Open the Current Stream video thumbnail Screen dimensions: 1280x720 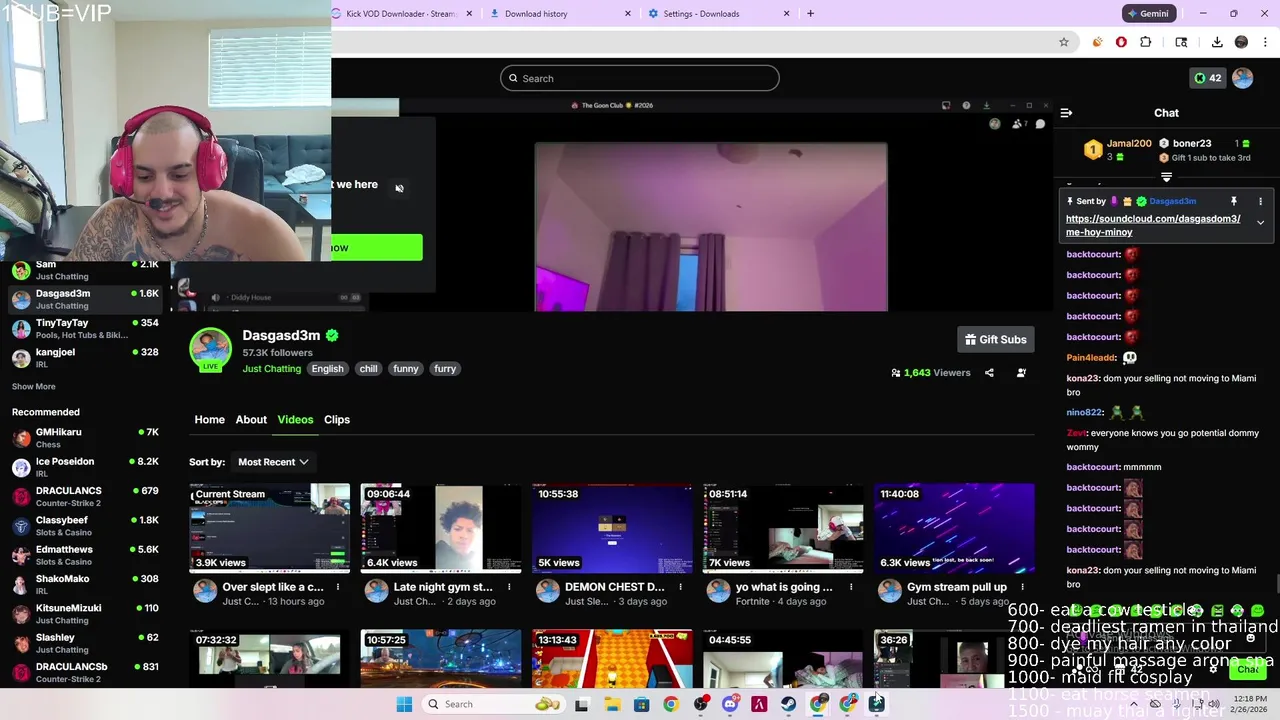click(269, 528)
